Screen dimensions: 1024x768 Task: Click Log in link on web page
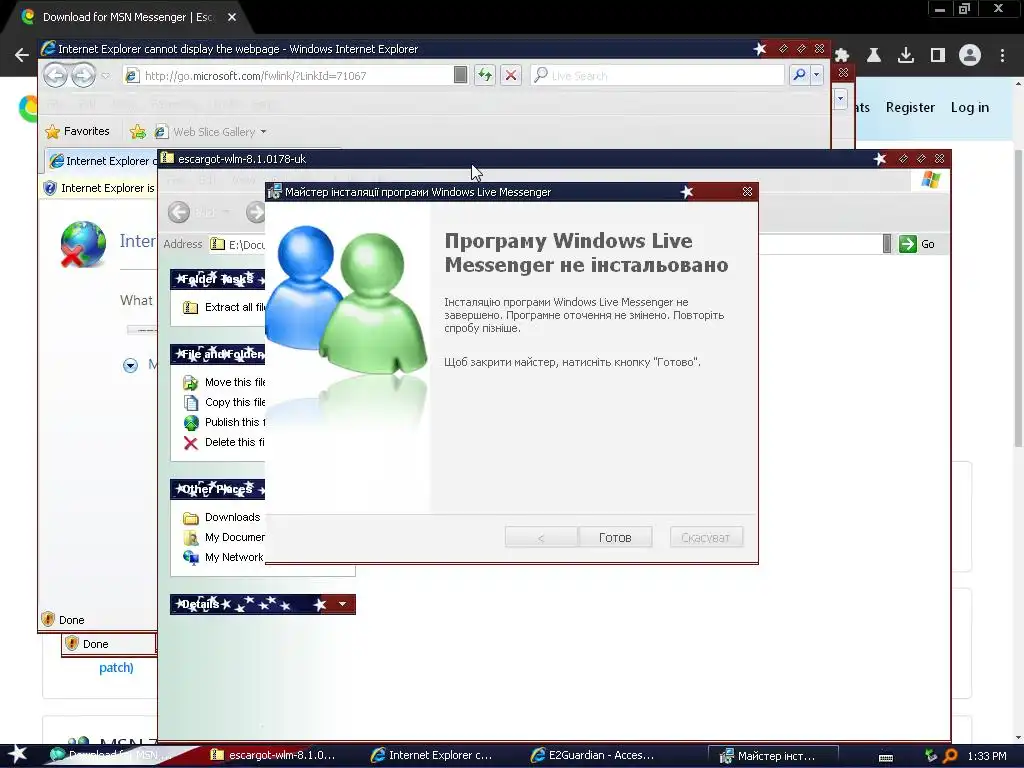click(970, 107)
